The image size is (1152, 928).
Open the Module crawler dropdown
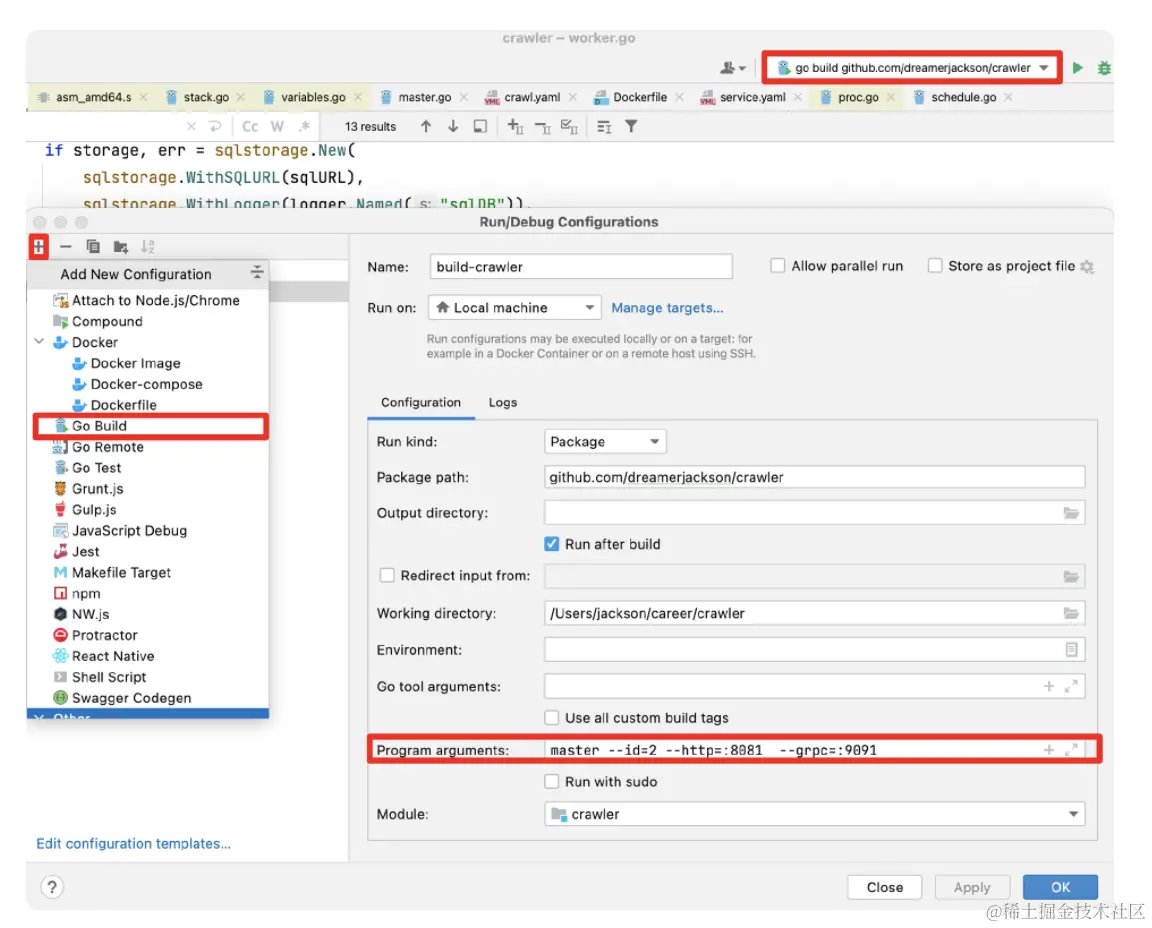click(814, 814)
